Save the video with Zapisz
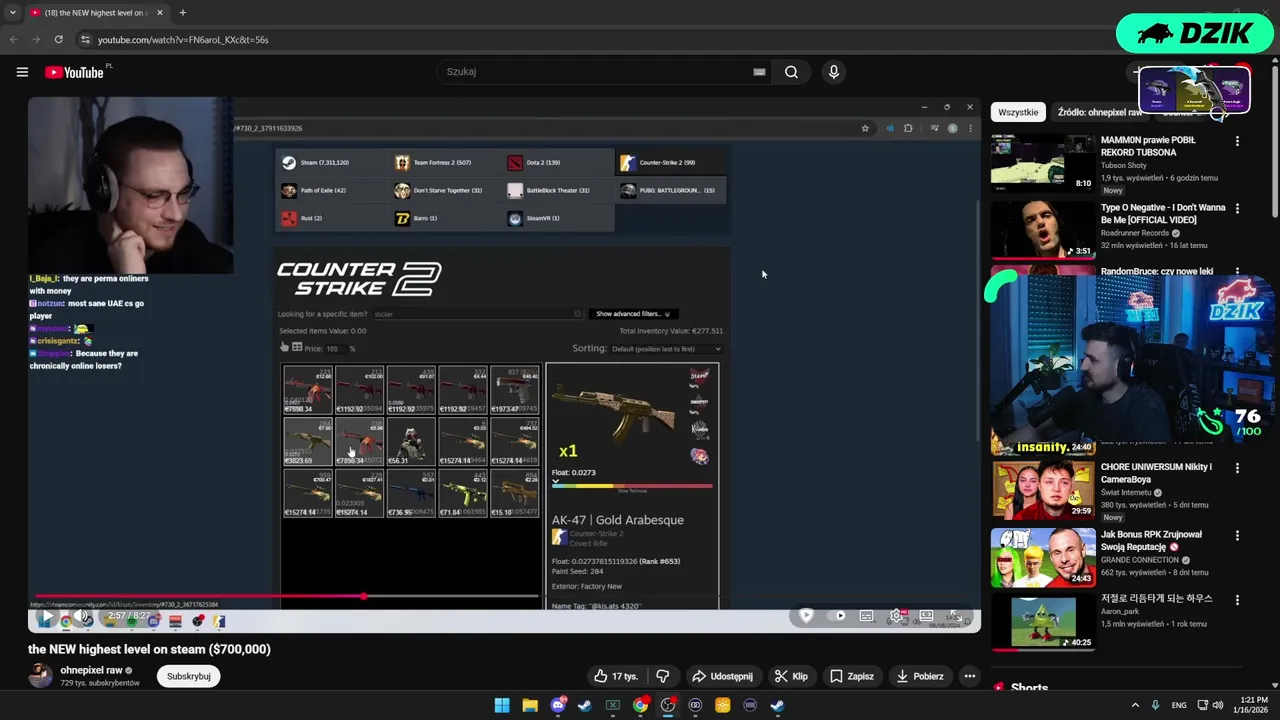 pyautogui.click(x=852, y=676)
